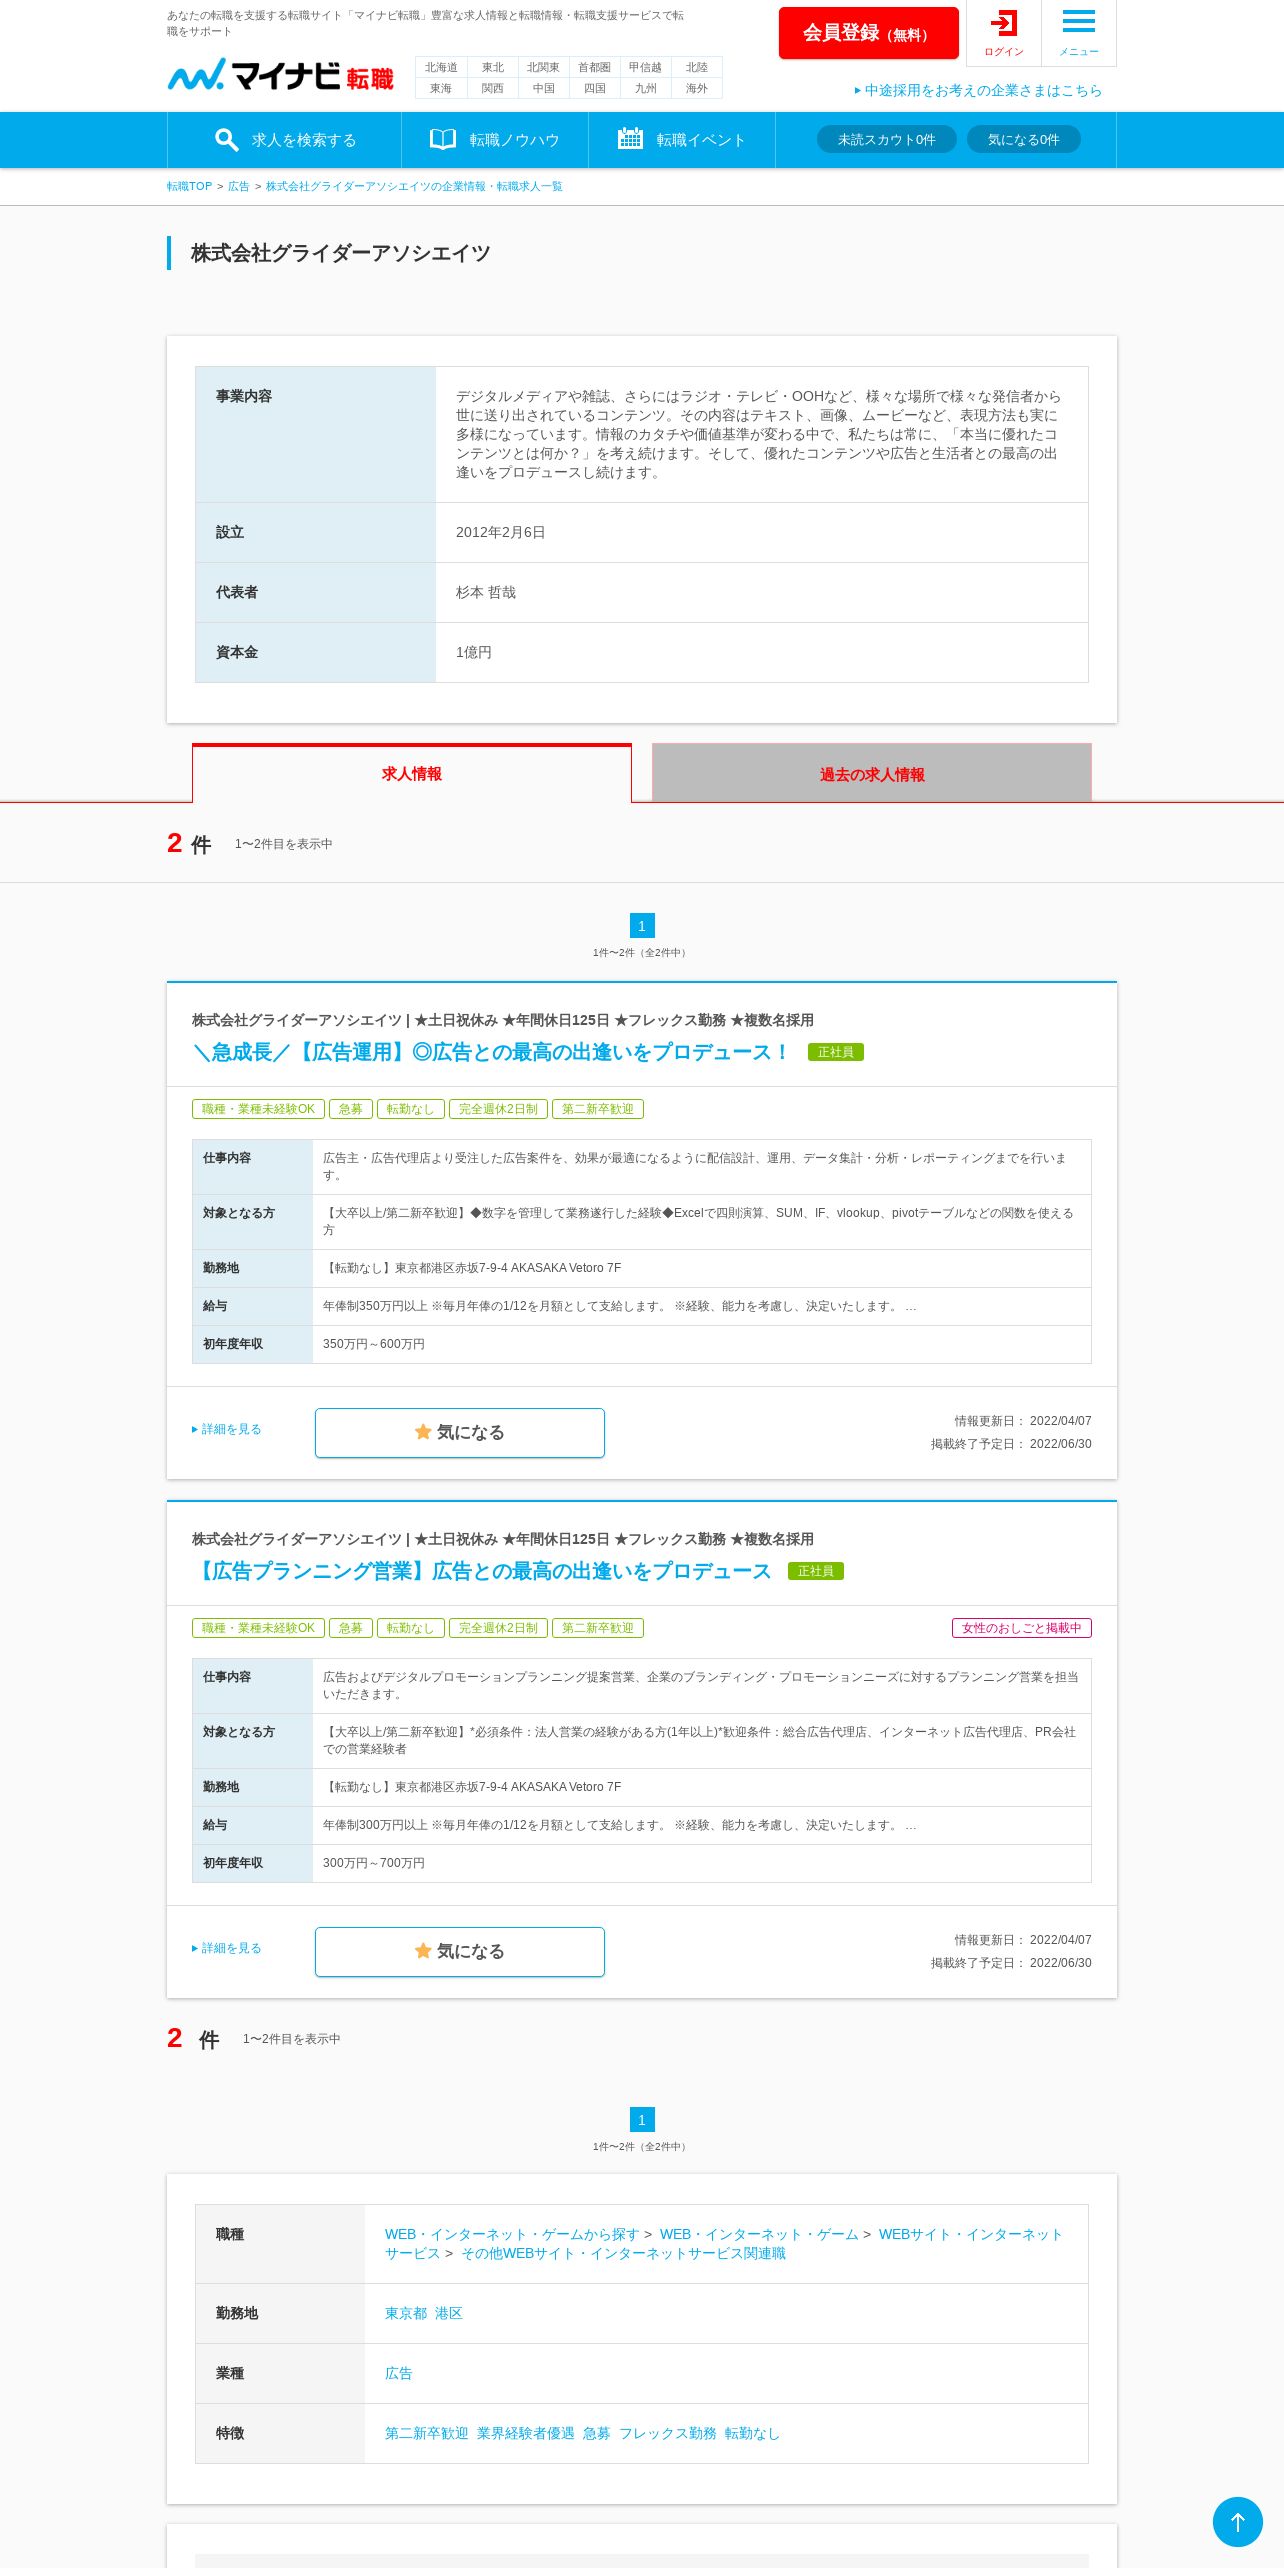Select the 300万円～700万円 salary text
The image size is (1284, 2568).
374,1863
